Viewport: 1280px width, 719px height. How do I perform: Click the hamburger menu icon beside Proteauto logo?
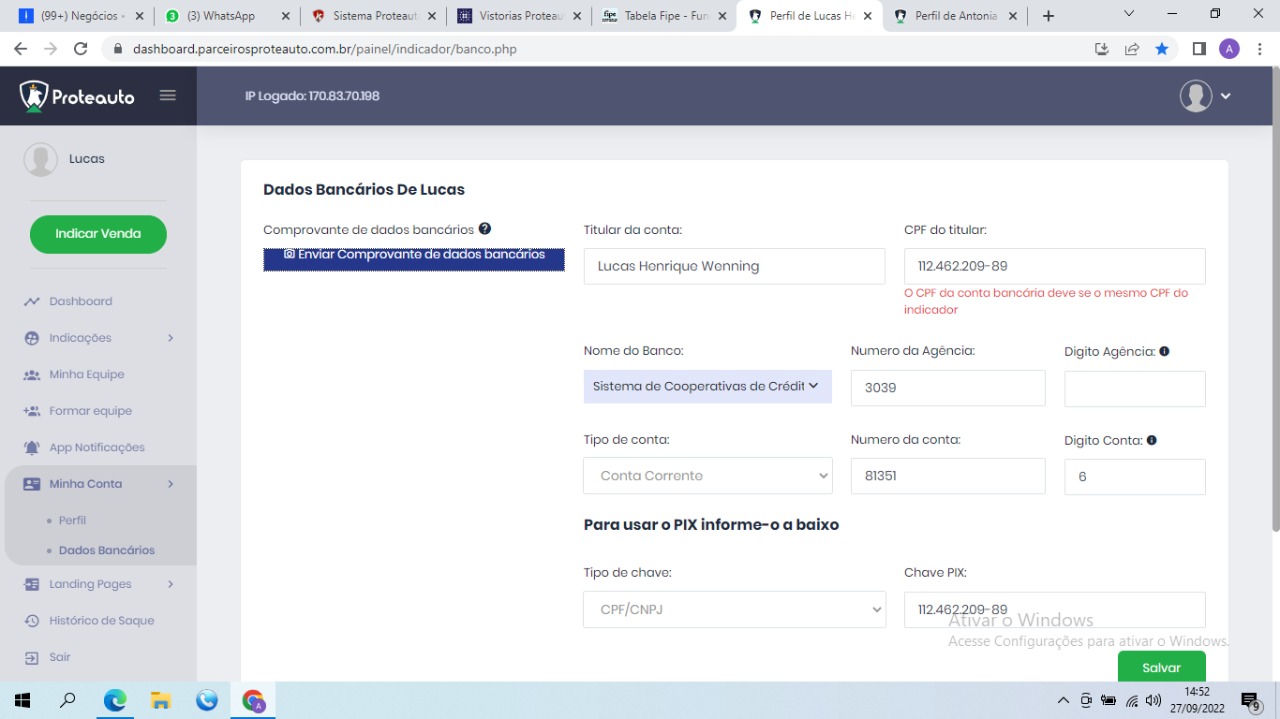tap(167, 96)
